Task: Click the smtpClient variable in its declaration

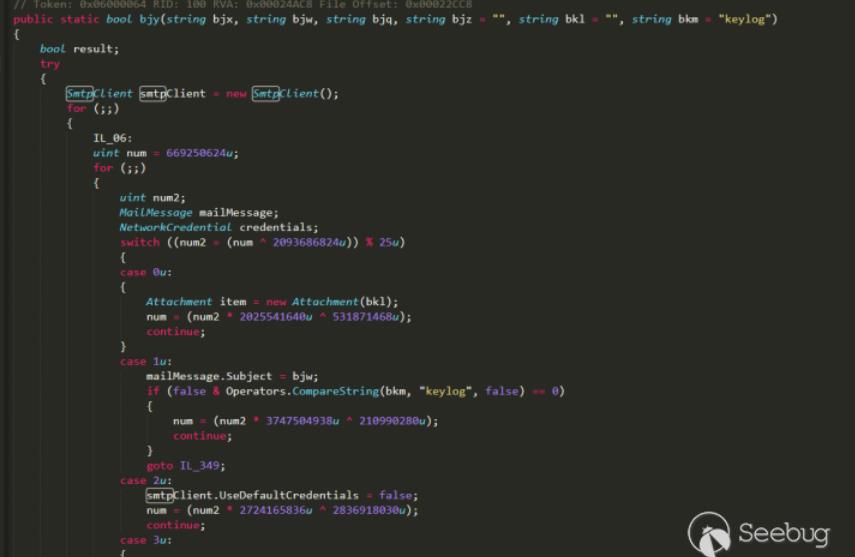Action: tap(172, 93)
